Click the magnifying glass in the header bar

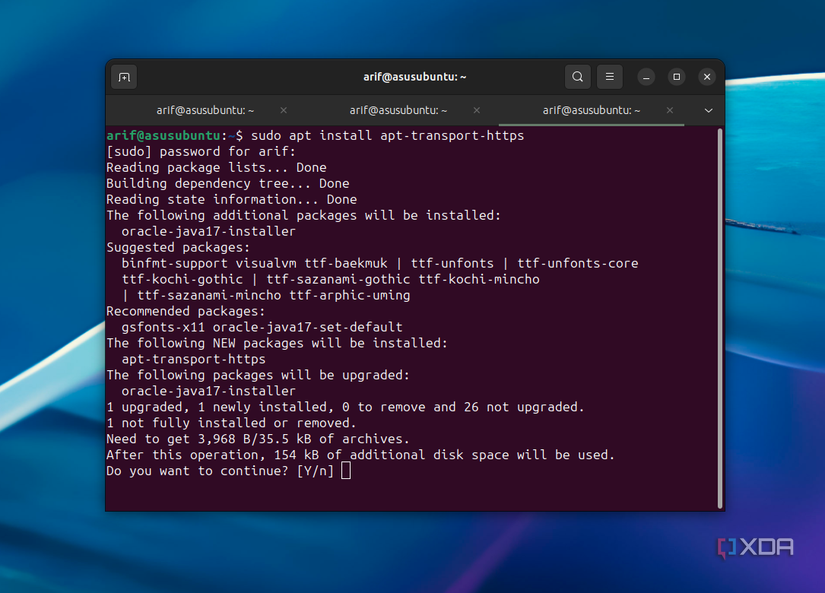pos(577,76)
